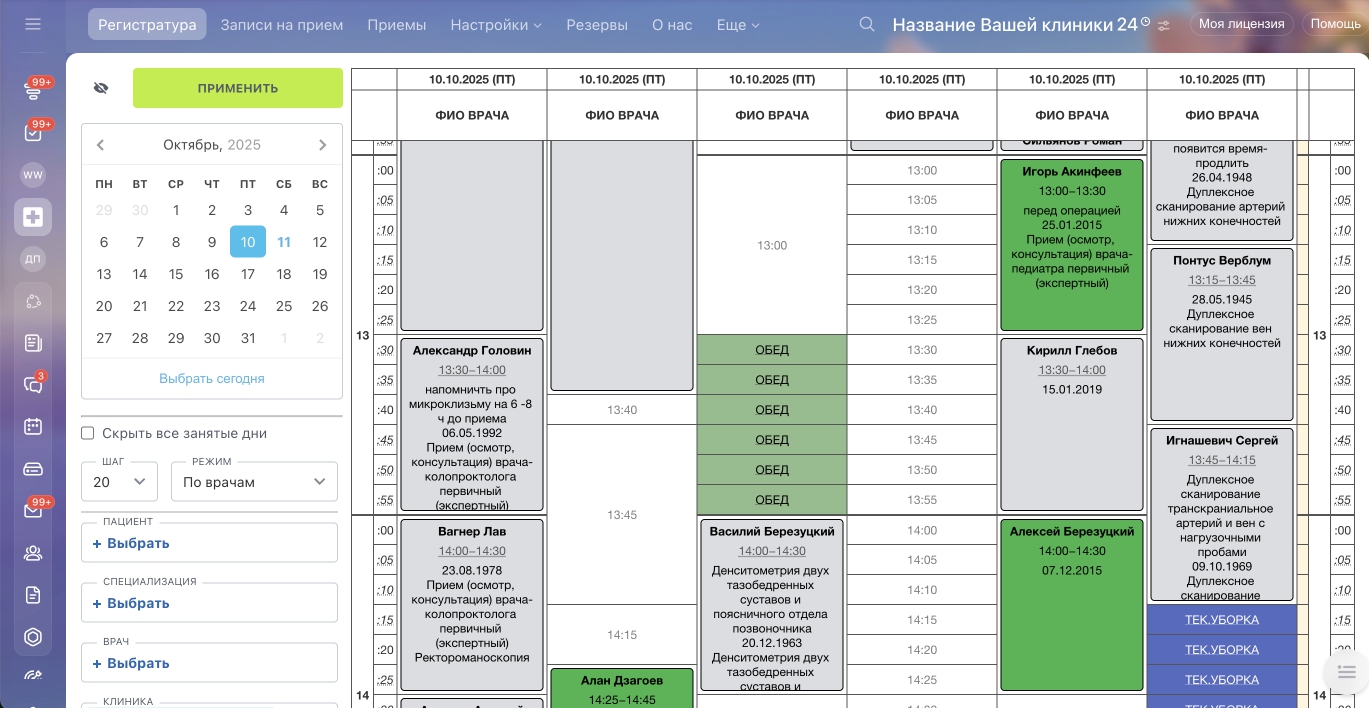Open the people group icon in sidebar

pyautogui.click(x=33, y=553)
